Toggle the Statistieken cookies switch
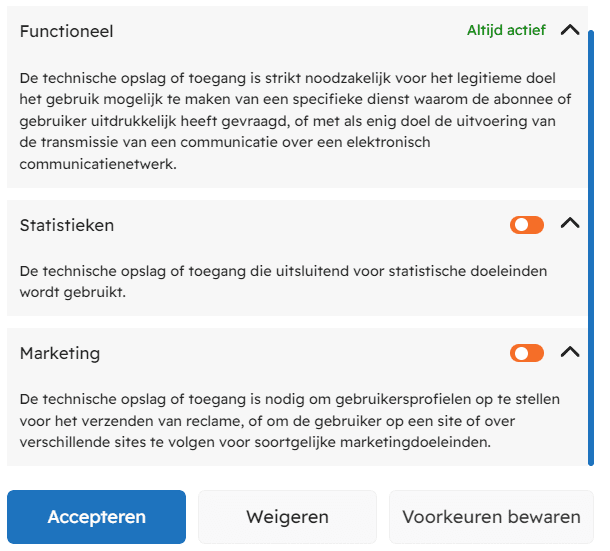The width and height of the screenshot is (610, 551). click(x=527, y=225)
